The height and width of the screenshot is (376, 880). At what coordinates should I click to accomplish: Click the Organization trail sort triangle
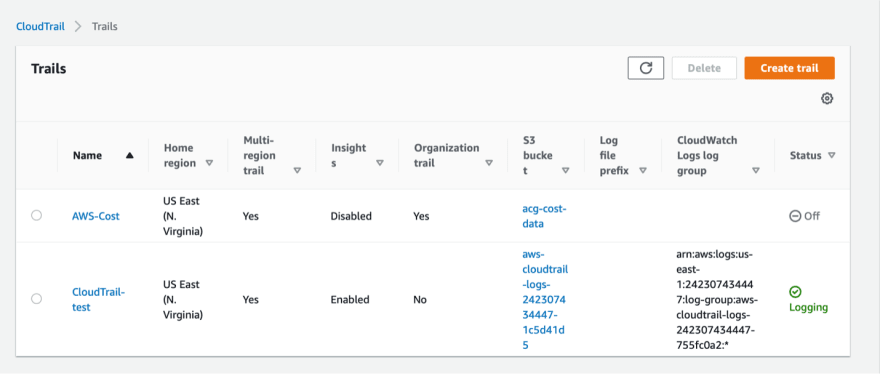(x=489, y=163)
